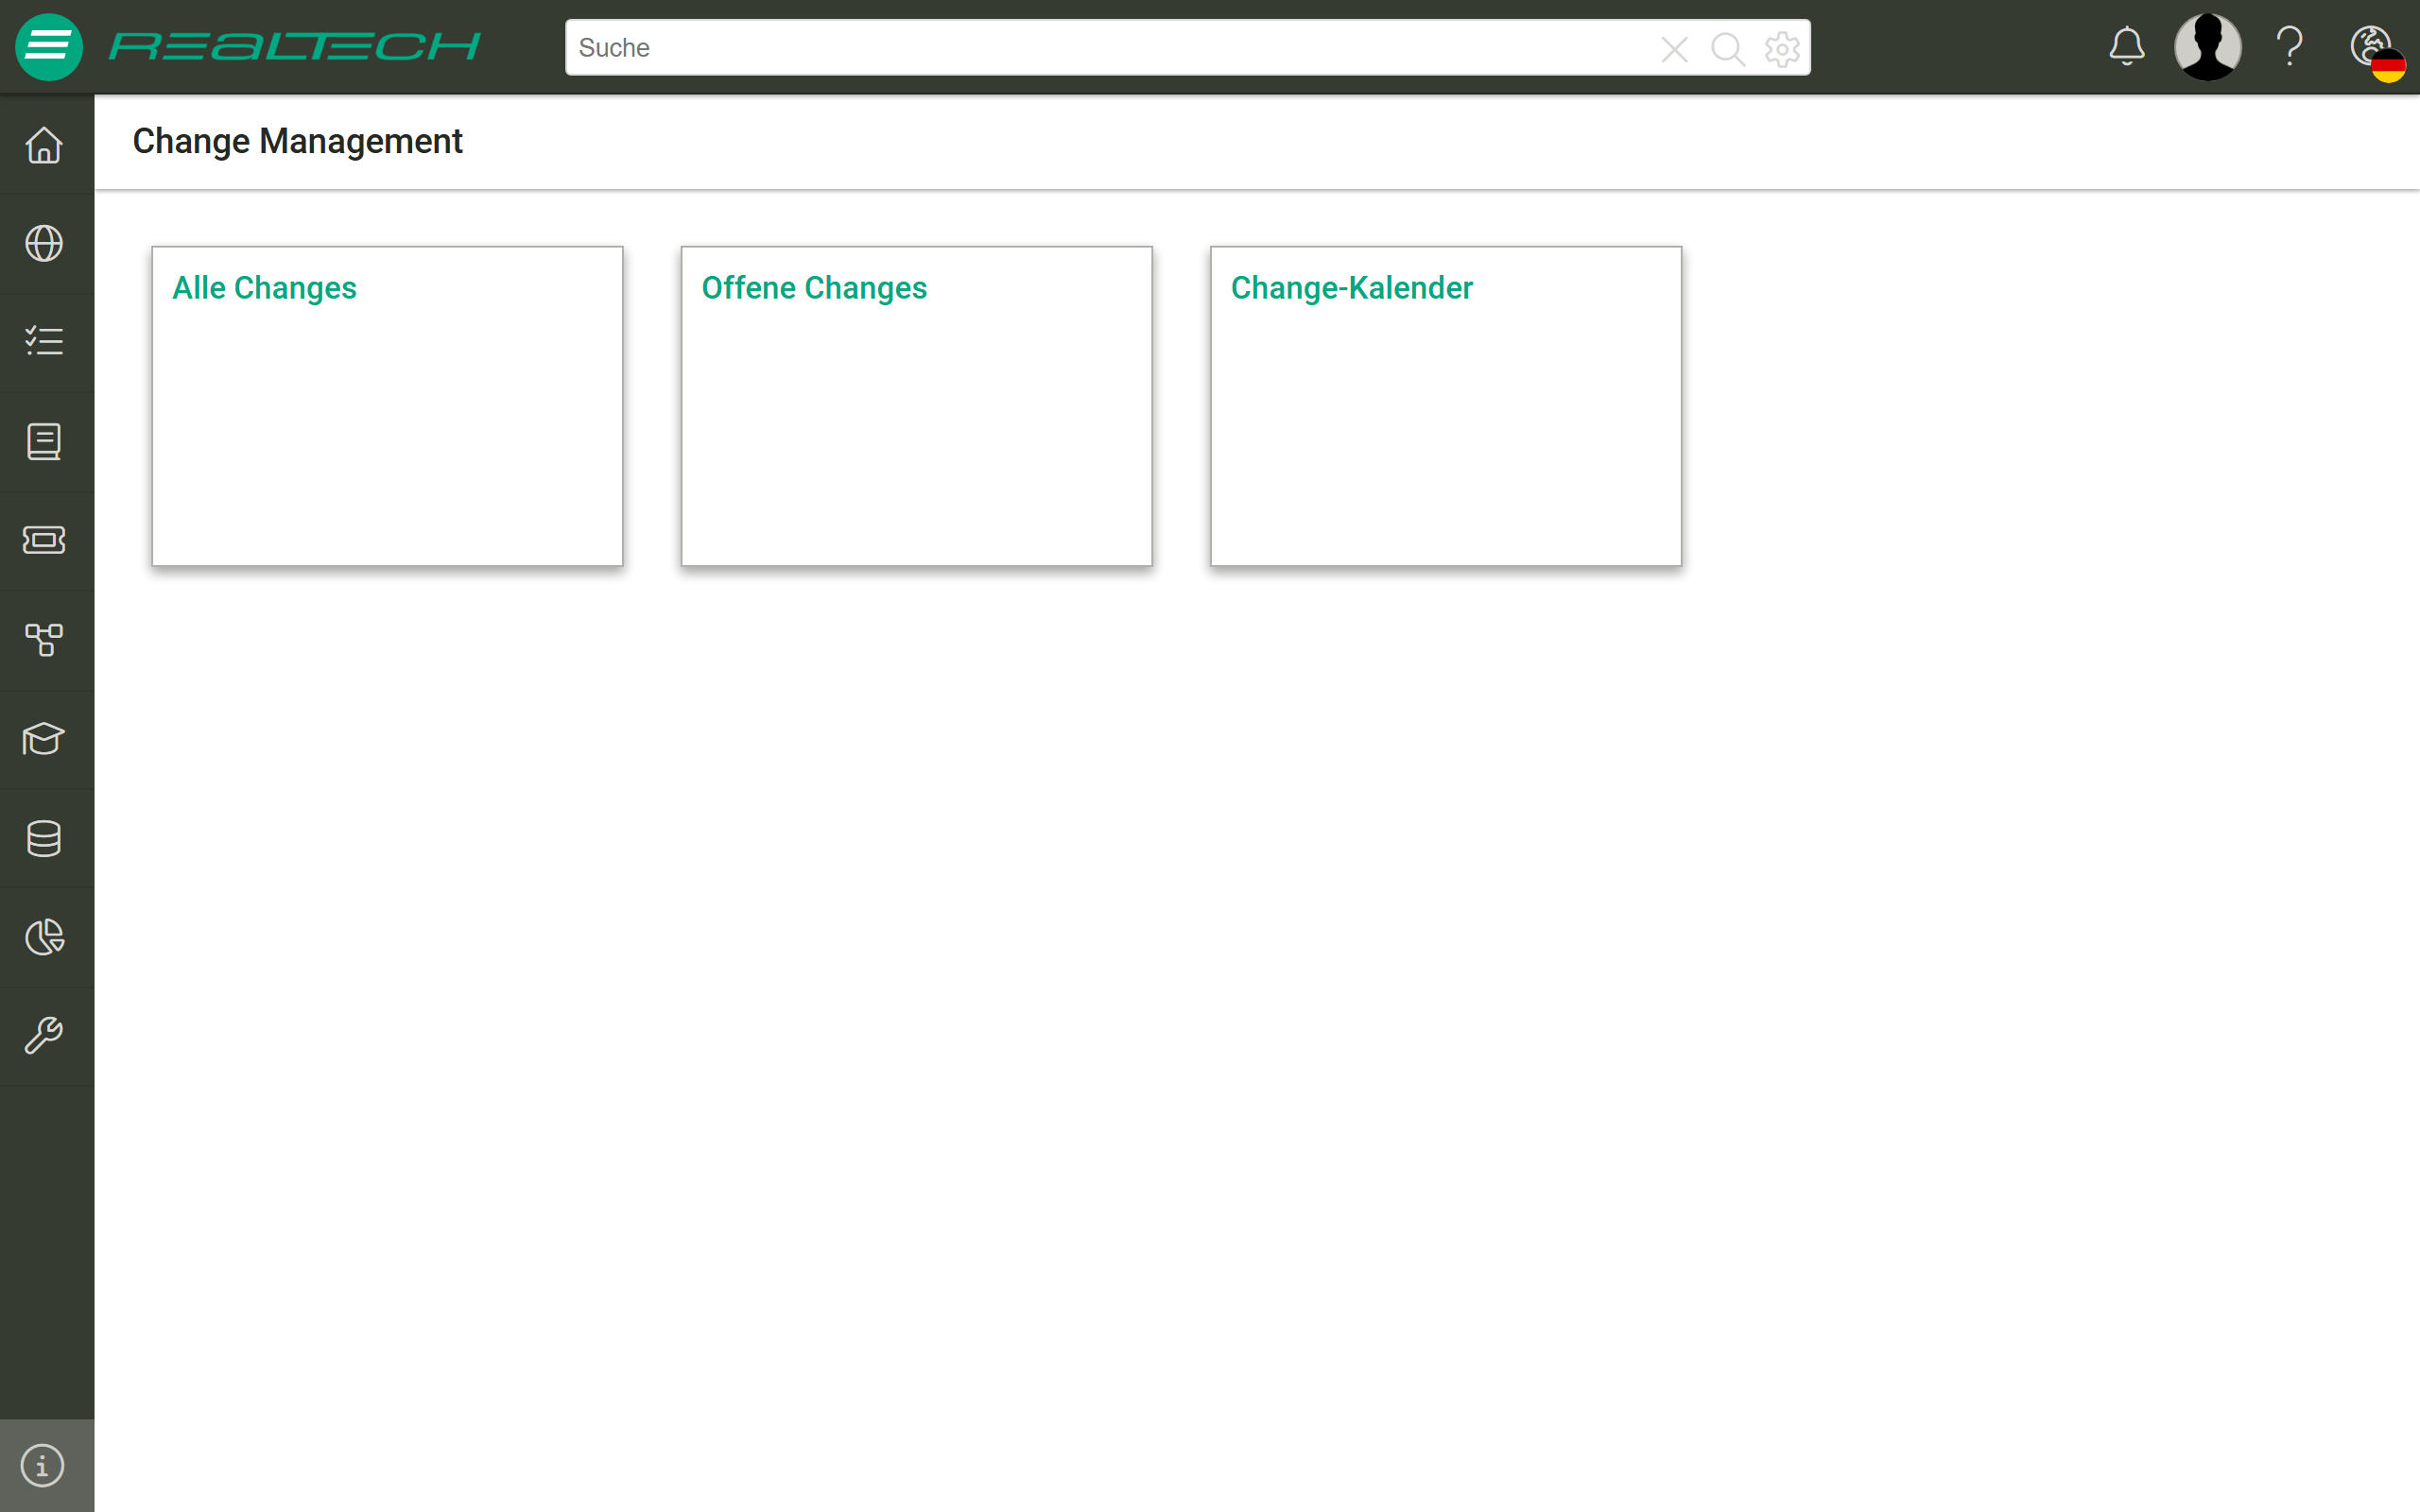Open the workflow diagram sidebar icon
Screen dimensions: 2420x1512
(x=44, y=640)
